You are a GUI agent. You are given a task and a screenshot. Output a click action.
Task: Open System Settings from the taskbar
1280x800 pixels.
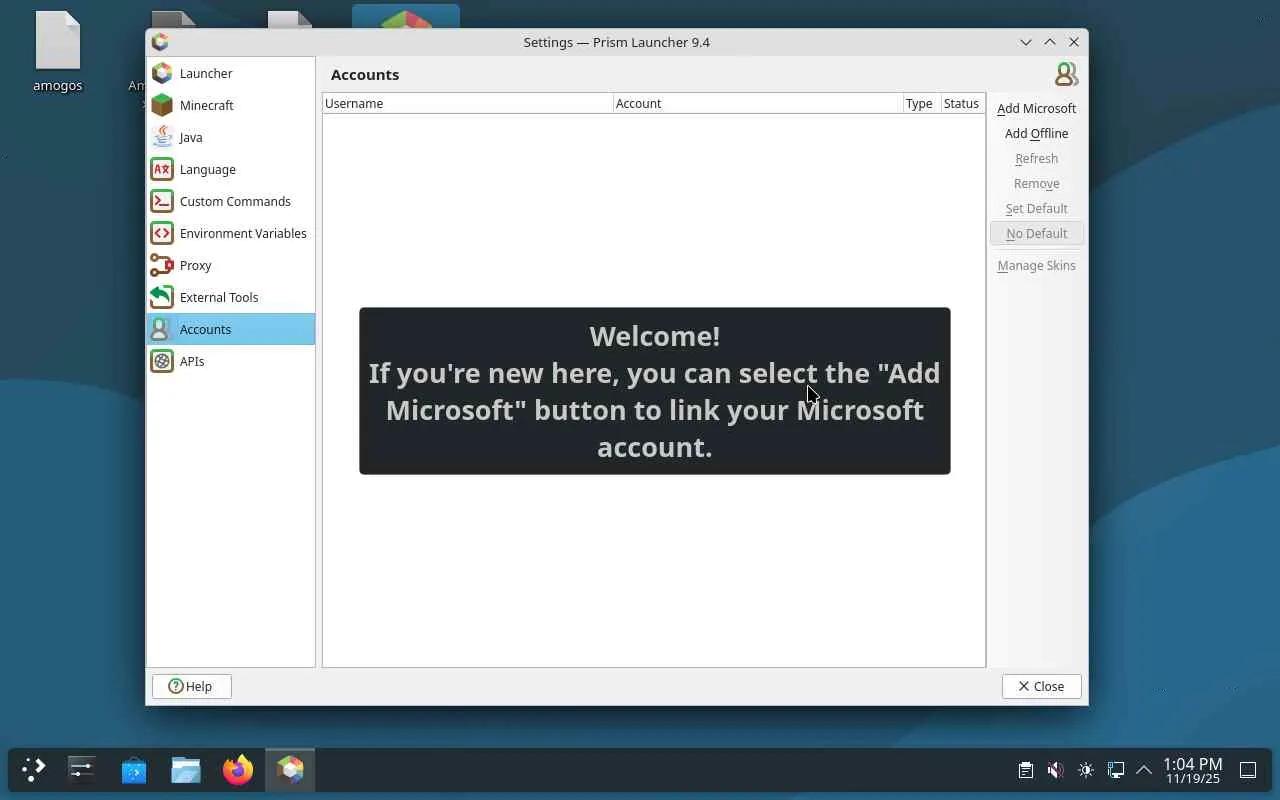82,769
